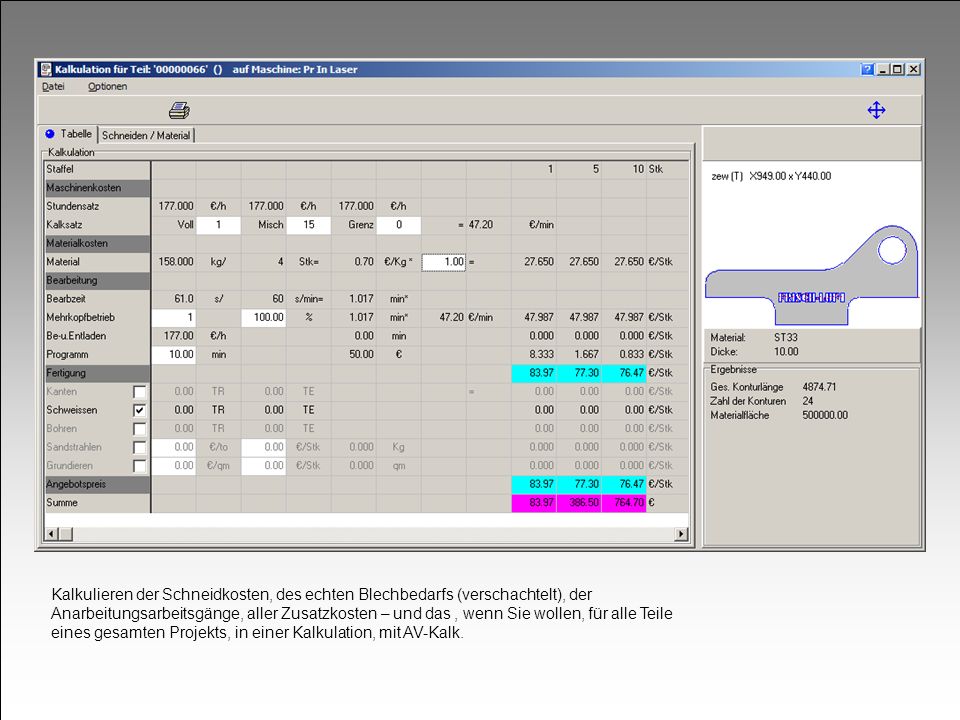This screenshot has width=960, height=720.
Task: Click the Sandstrahlen €/to input field
Action: (174, 447)
